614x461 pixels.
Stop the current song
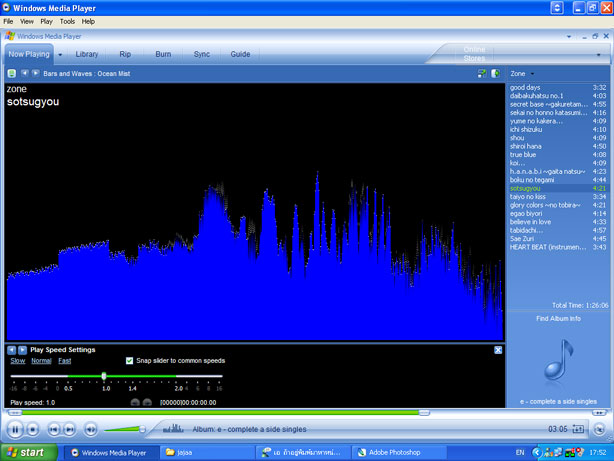33,430
